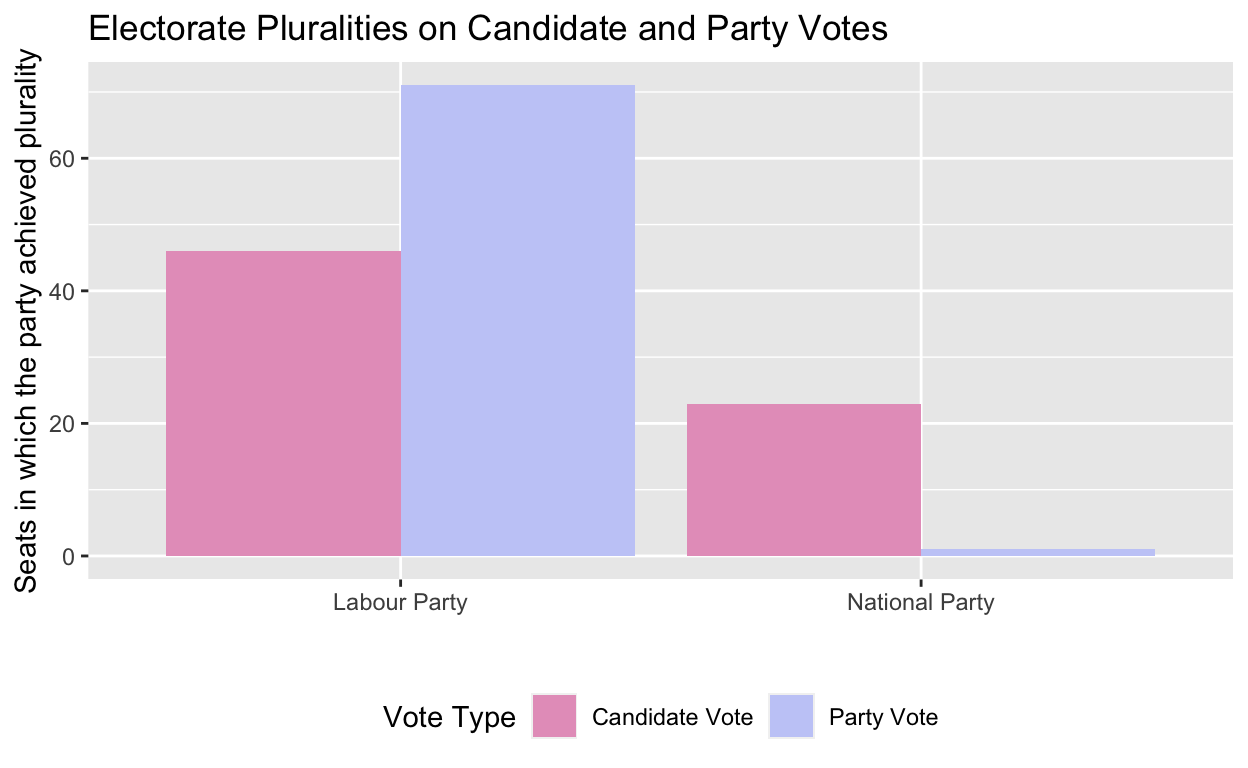Pick the tiny National Party lavender bar
Viewport: 1248px width, 768px height.
(1038, 552)
